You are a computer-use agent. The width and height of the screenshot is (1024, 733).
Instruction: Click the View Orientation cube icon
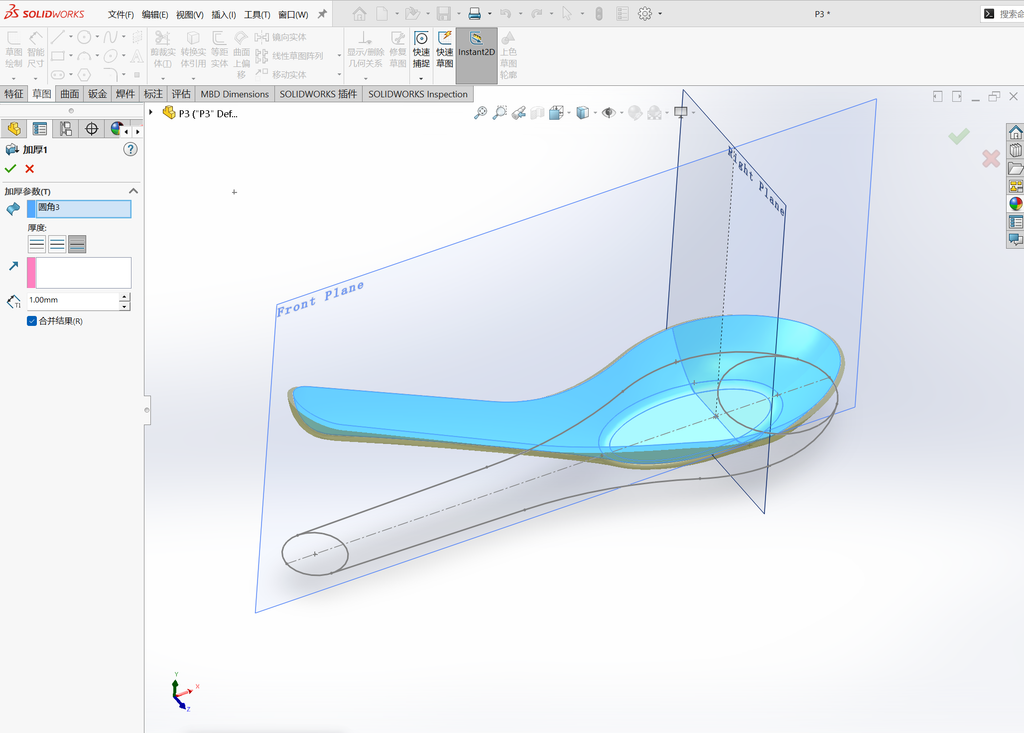point(556,113)
